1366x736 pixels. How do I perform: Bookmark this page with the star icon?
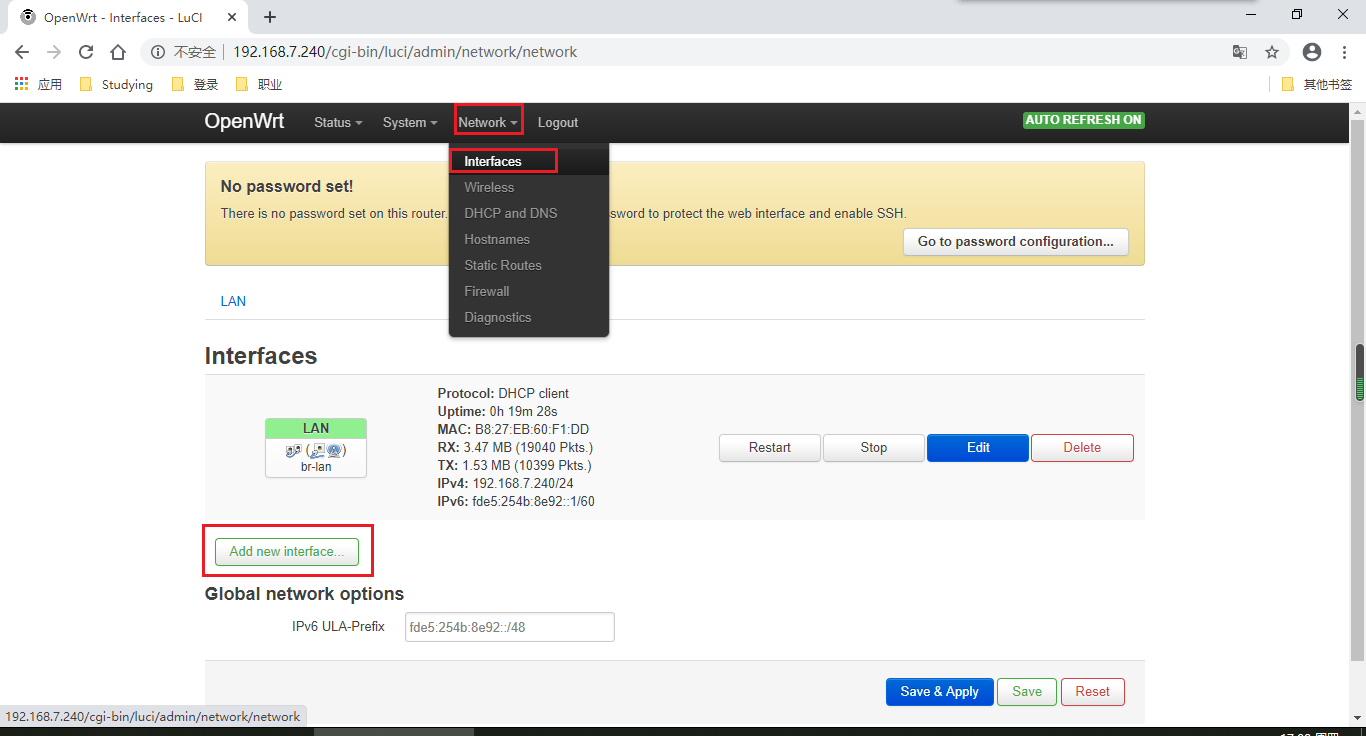1272,52
